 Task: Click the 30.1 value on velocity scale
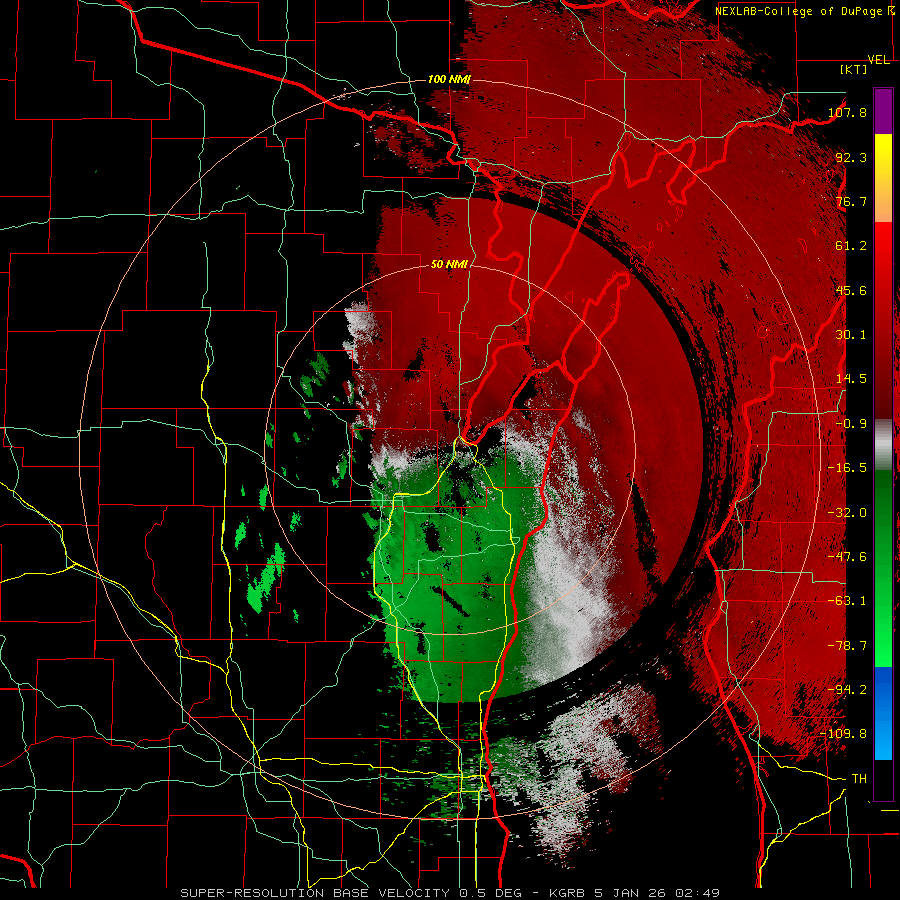(x=851, y=335)
